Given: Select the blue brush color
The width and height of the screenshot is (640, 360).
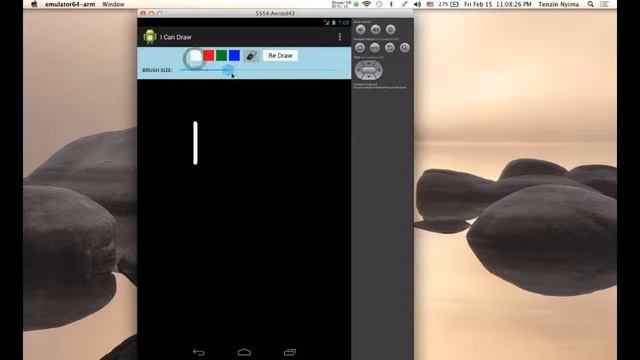Looking at the screenshot, I should click(x=234, y=56).
